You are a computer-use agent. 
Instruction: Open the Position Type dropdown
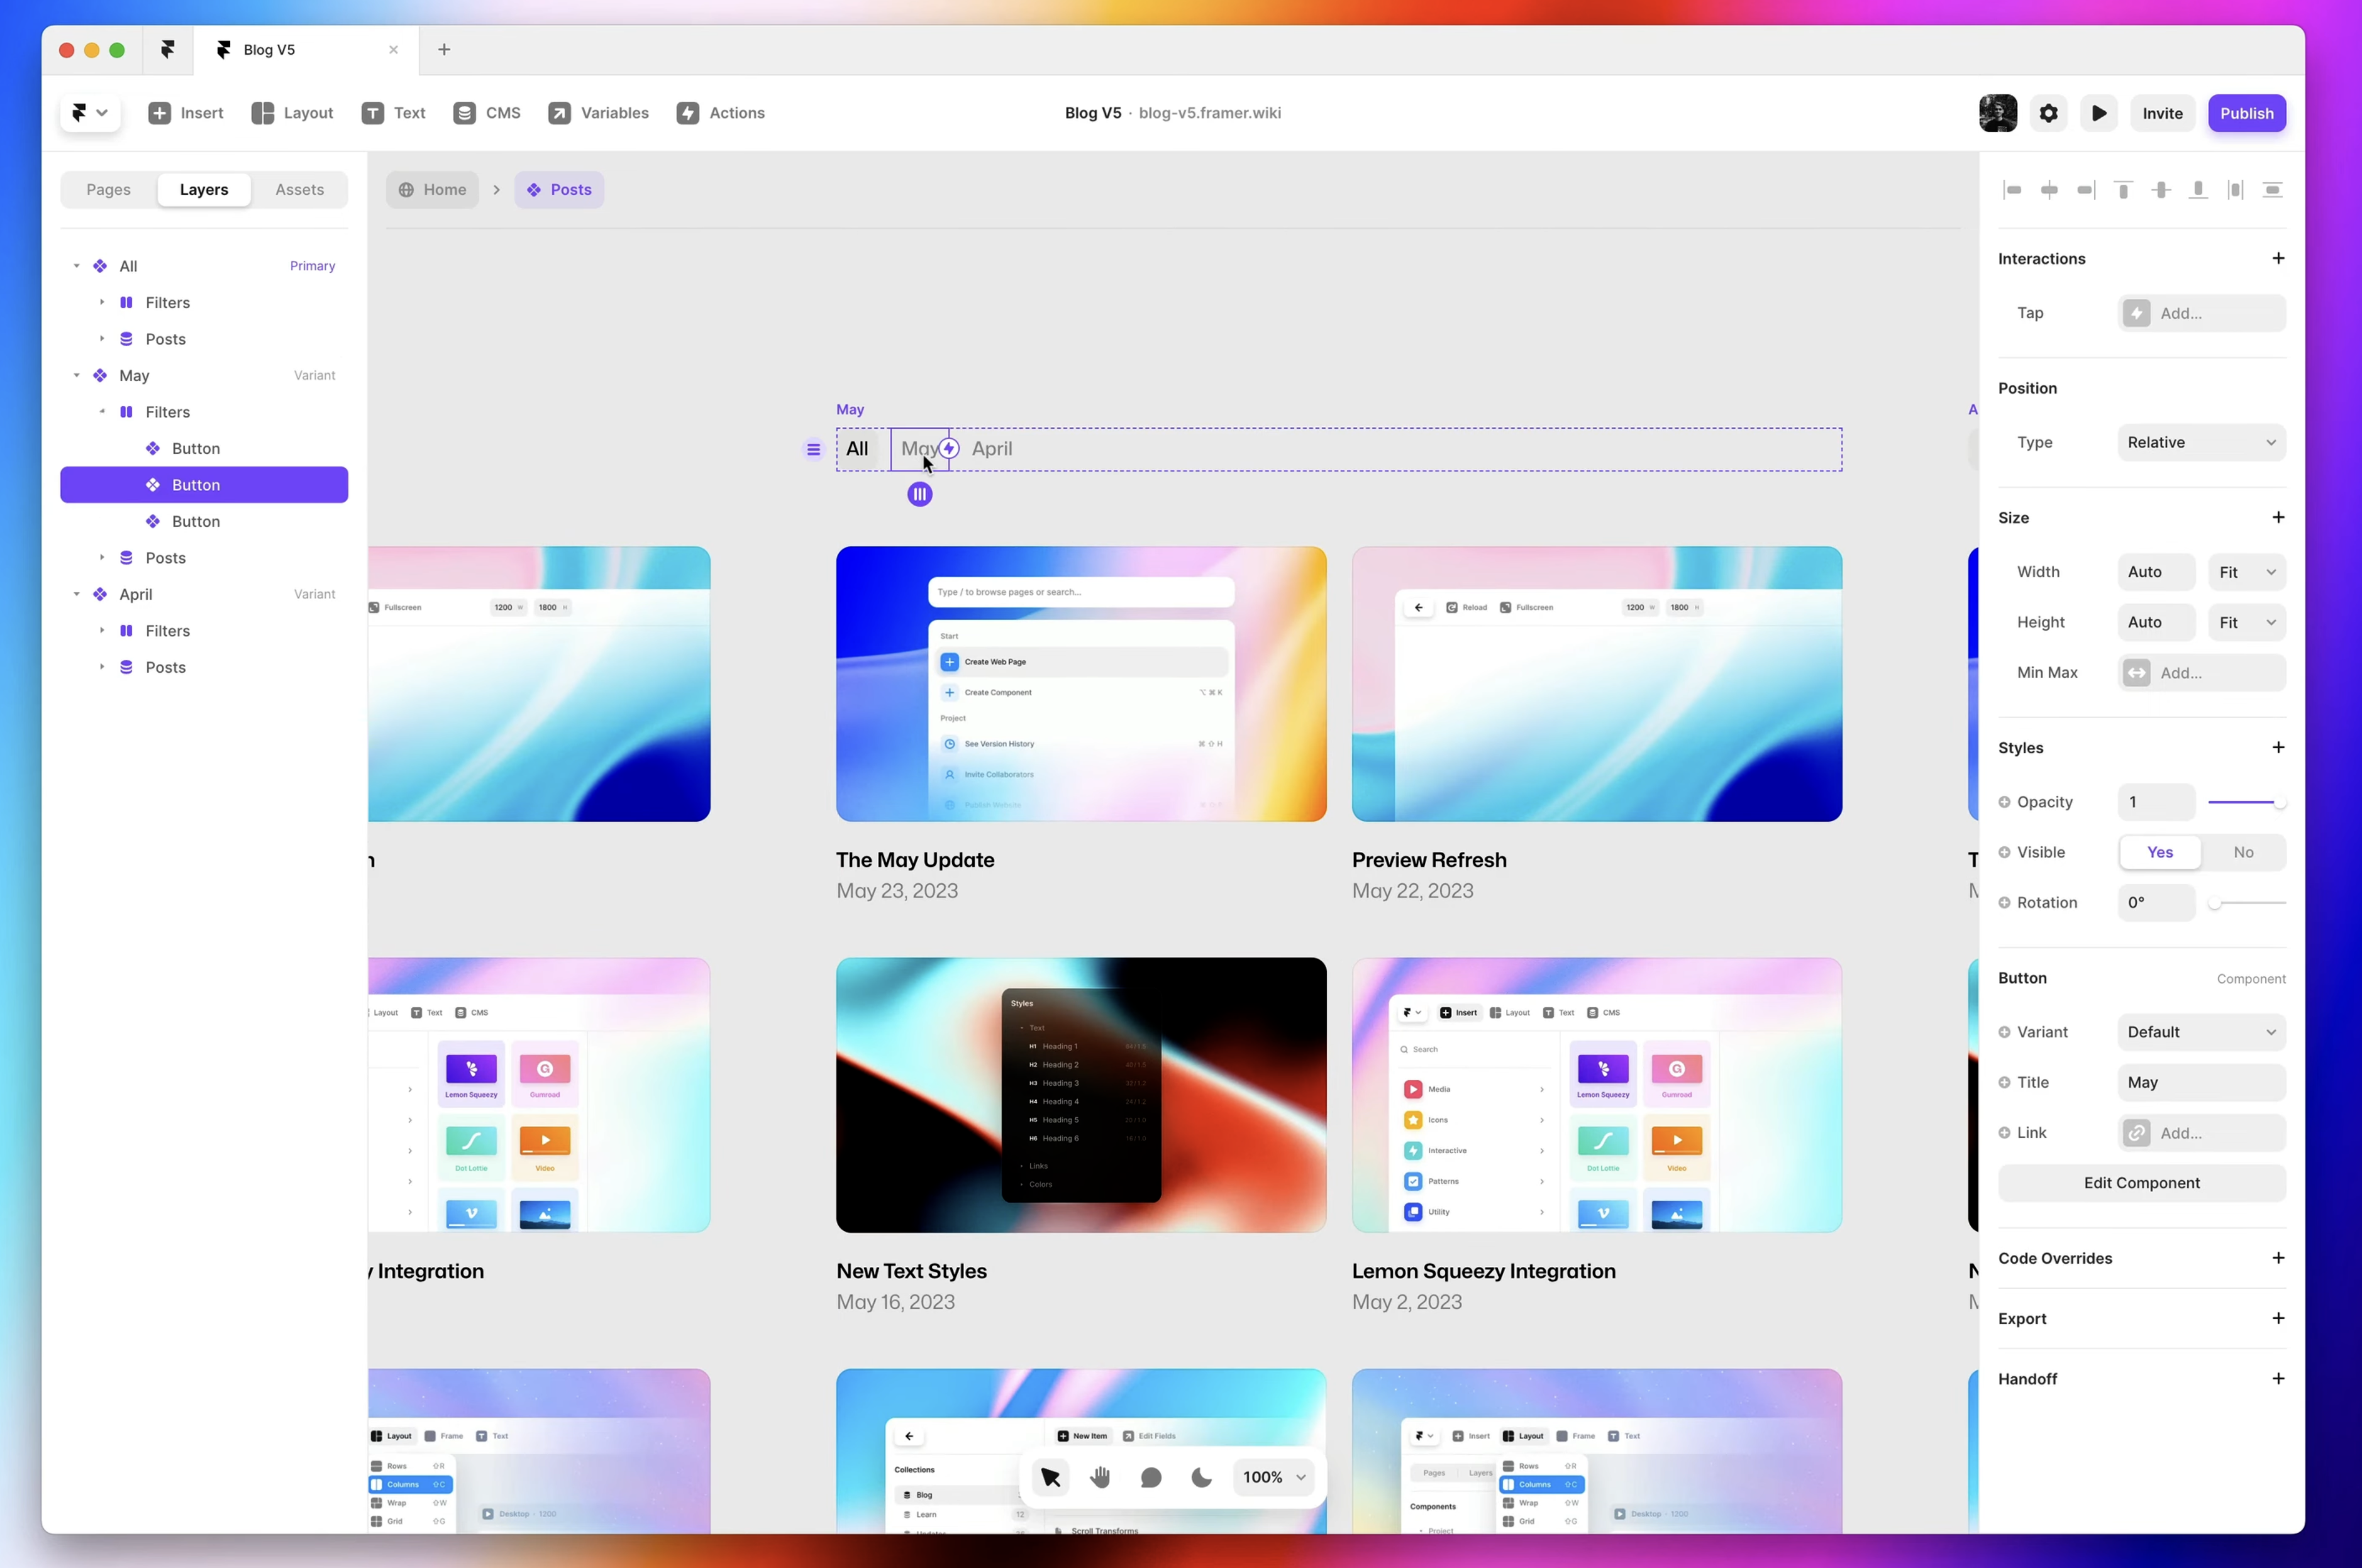2201,442
